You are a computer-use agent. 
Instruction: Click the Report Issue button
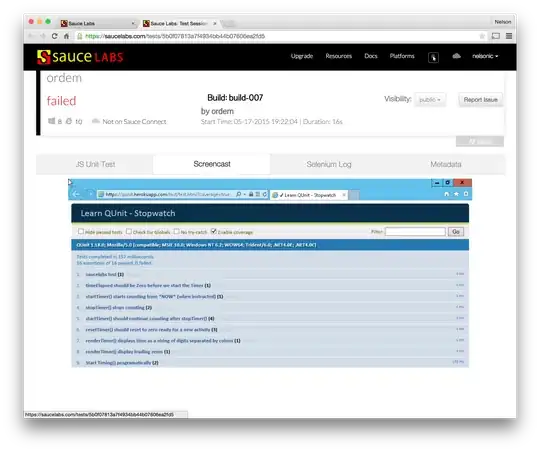[x=480, y=100]
